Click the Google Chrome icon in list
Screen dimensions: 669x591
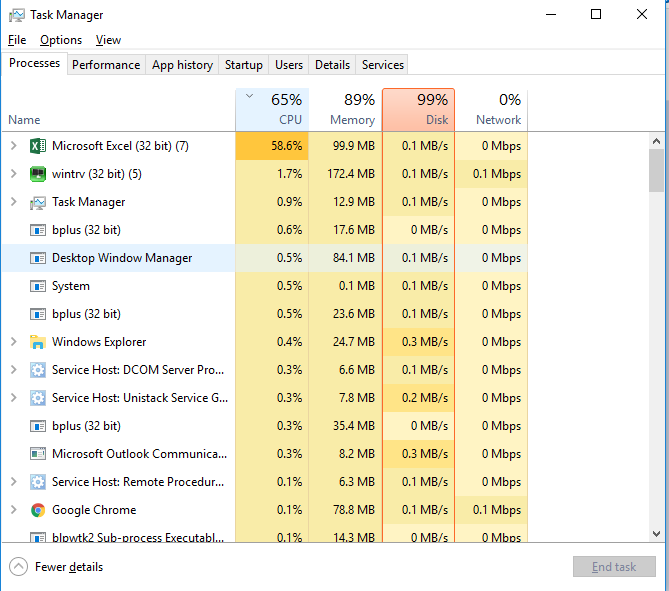click(x=38, y=510)
